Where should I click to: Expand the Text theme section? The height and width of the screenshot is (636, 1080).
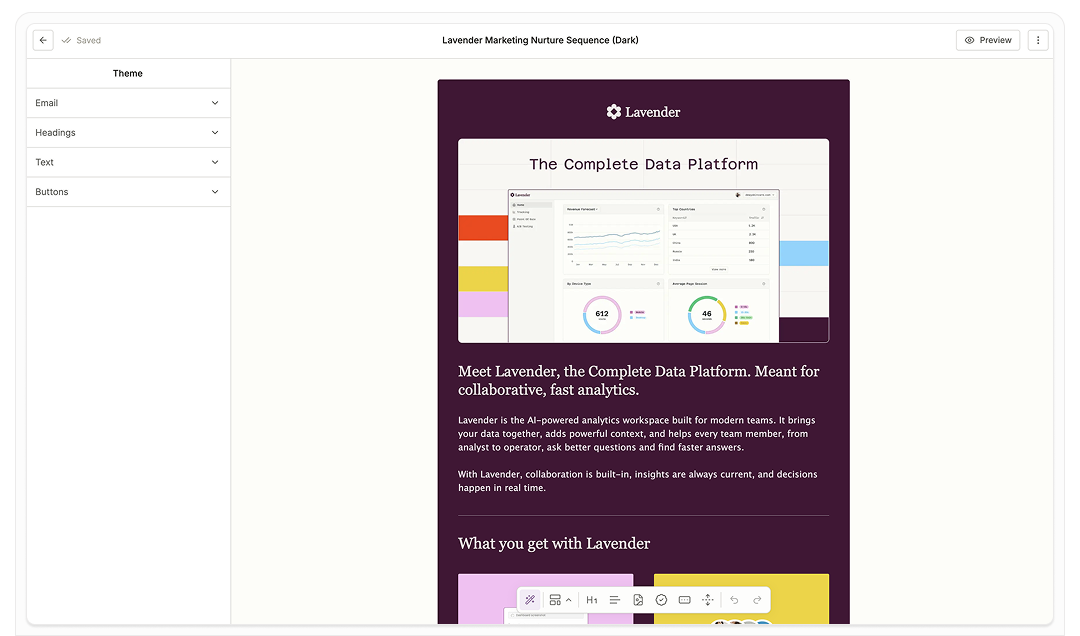(128, 162)
